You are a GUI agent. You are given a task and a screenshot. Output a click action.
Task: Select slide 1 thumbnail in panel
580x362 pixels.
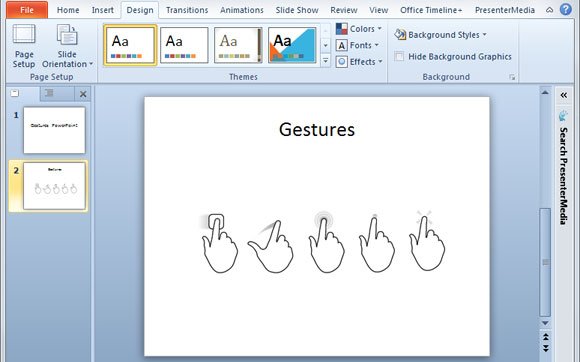pos(54,130)
